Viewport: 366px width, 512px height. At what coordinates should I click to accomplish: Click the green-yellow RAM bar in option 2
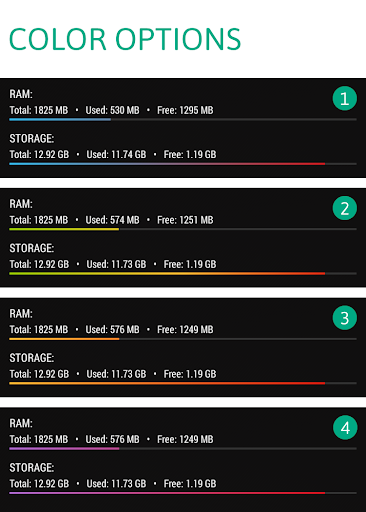point(64,229)
